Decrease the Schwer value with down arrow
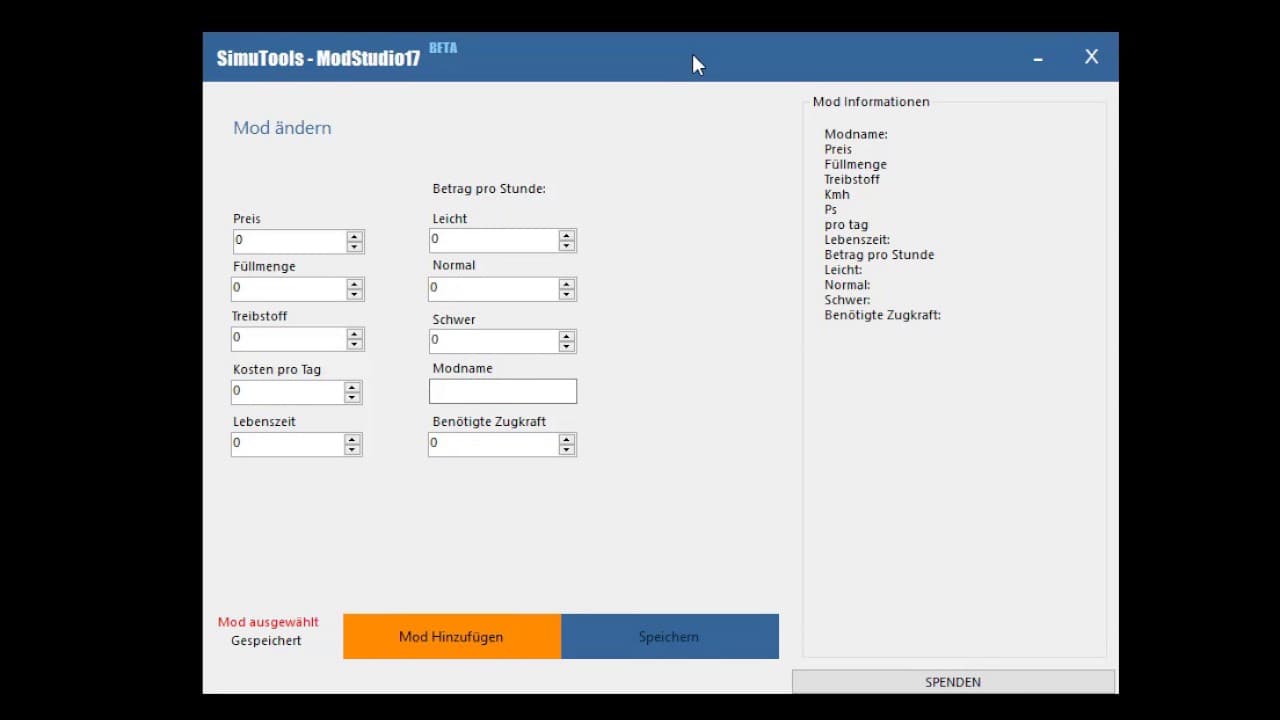The image size is (1280, 720). (567, 347)
